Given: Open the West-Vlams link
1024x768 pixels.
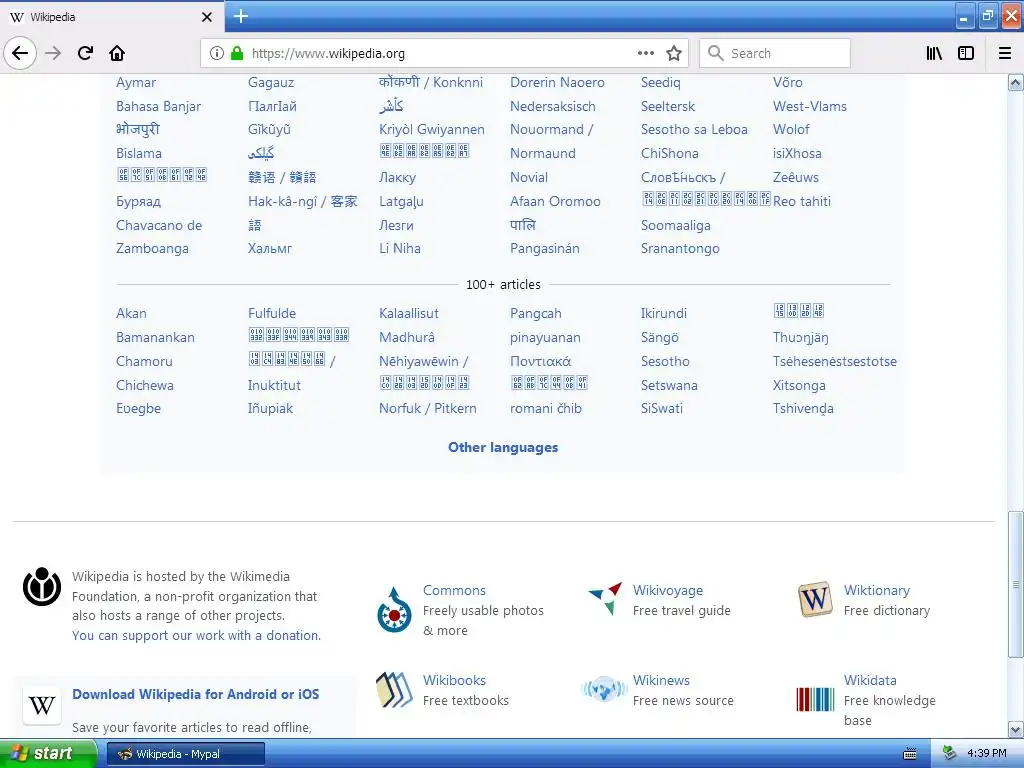Looking at the screenshot, I should click(810, 106).
